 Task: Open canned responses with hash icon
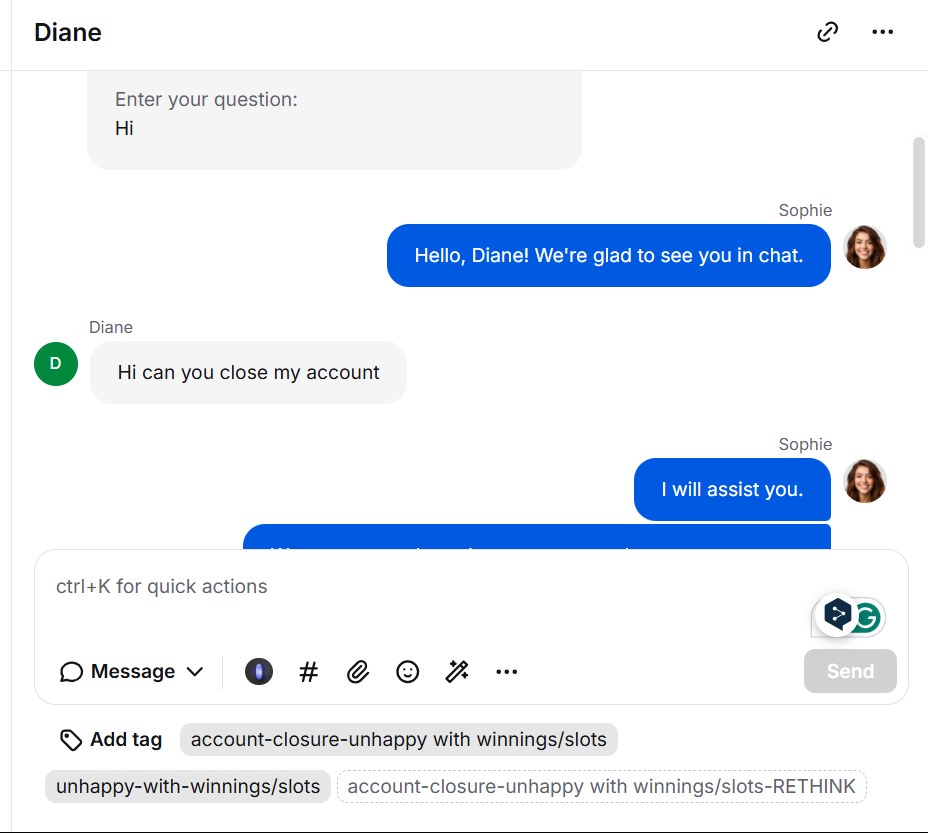point(308,671)
